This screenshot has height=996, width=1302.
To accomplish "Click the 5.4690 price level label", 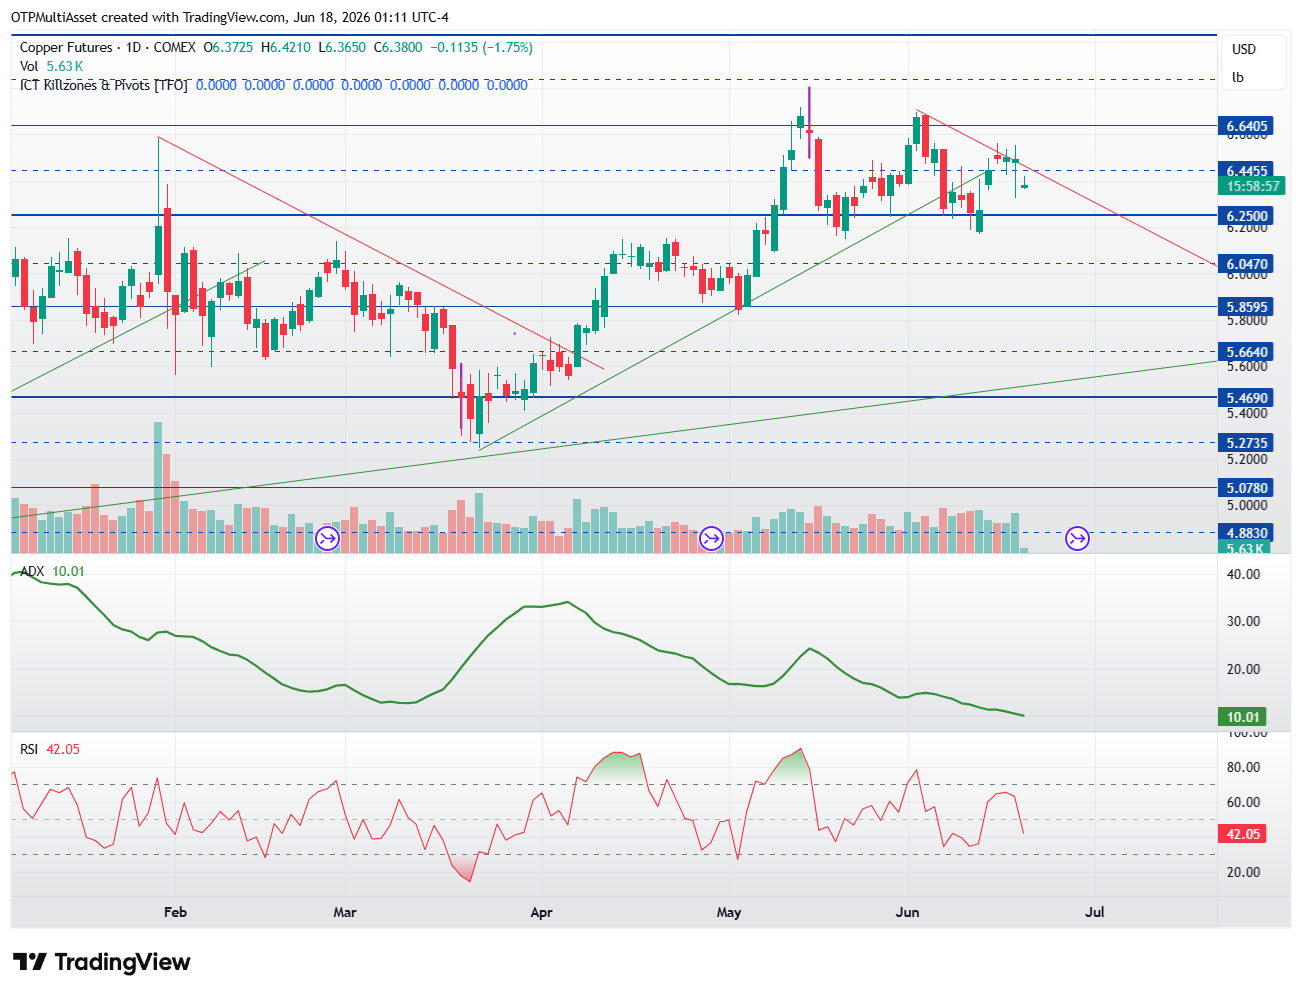I will pyautogui.click(x=1247, y=398).
